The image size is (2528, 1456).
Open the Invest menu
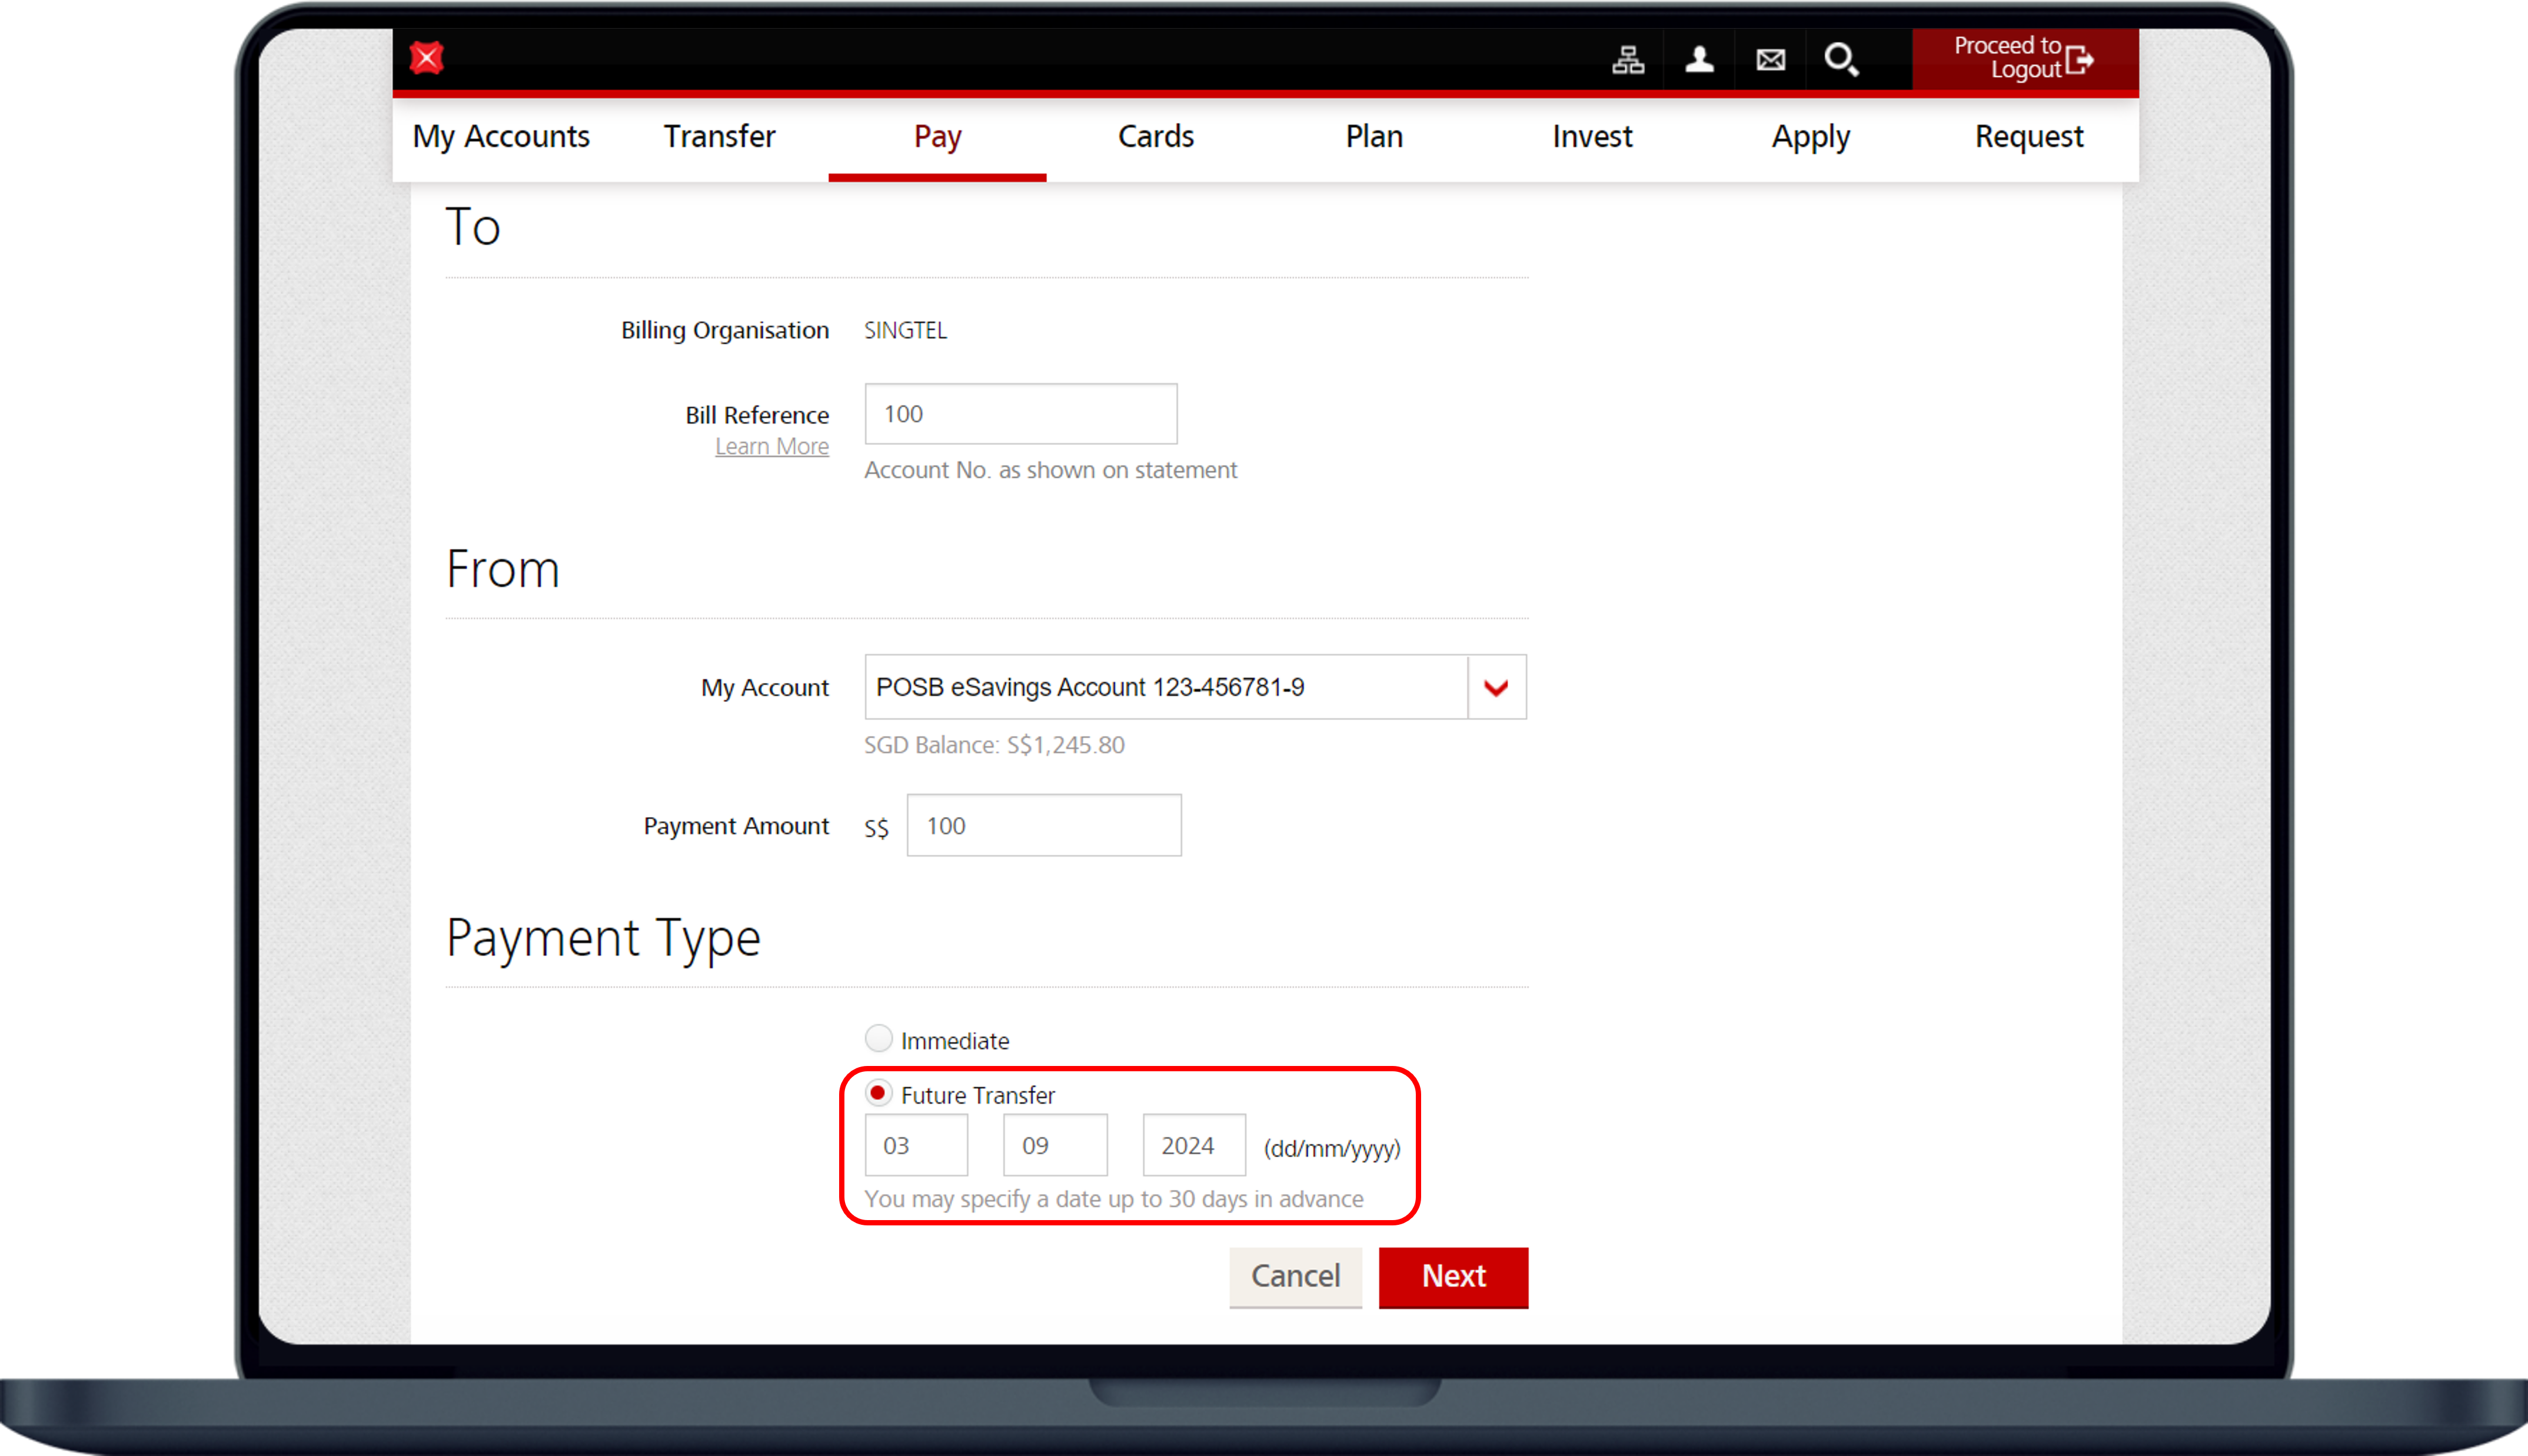1591,136
